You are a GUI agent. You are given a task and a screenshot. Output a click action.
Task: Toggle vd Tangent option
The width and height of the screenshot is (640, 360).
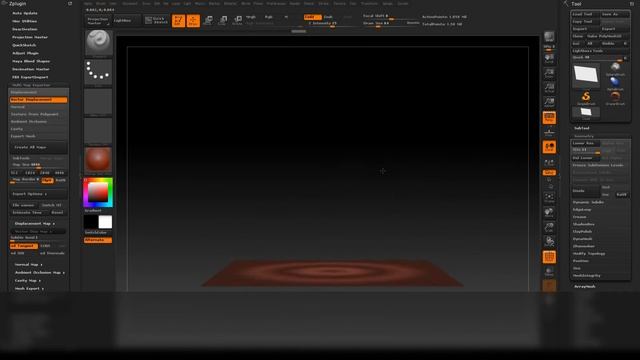[x=24, y=246]
